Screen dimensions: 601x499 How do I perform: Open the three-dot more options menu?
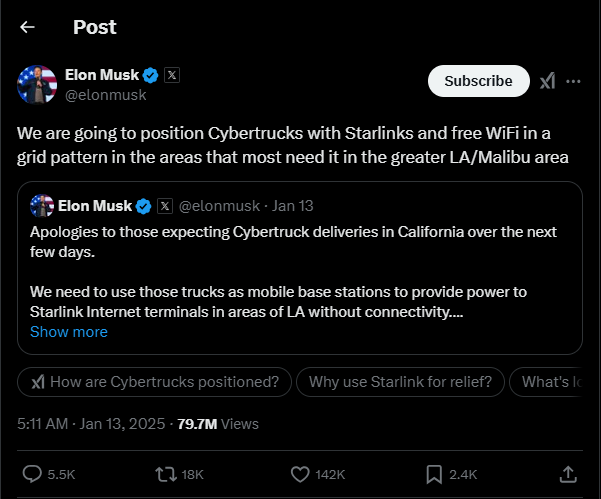point(573,81)
